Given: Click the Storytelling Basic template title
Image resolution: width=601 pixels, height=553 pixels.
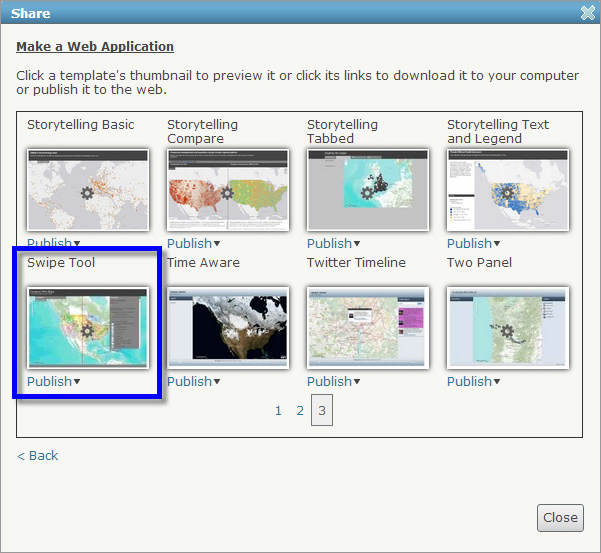Looking at the screenshot, I should (80, 125).
